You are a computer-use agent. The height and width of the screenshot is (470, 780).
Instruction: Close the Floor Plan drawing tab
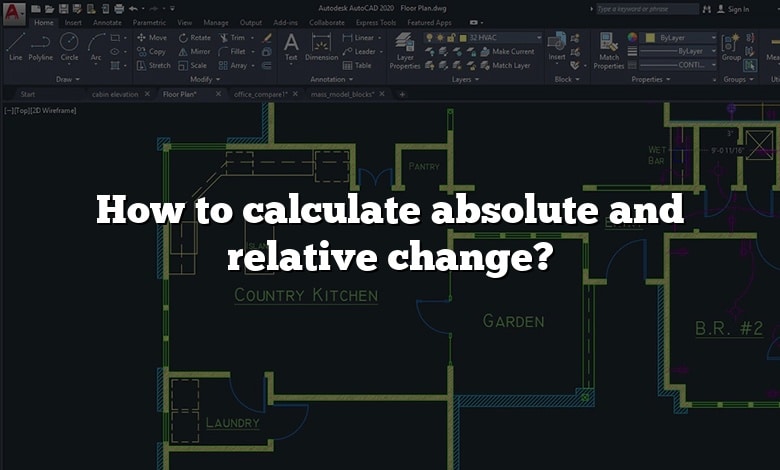click(x=218, y=94)
